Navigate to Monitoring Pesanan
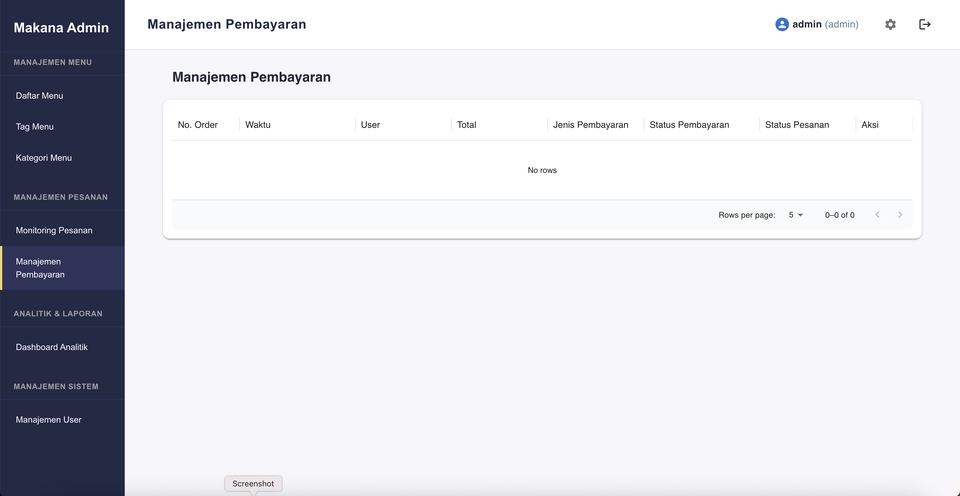Screen dimensions: 960x496 [x=54, y=231]
